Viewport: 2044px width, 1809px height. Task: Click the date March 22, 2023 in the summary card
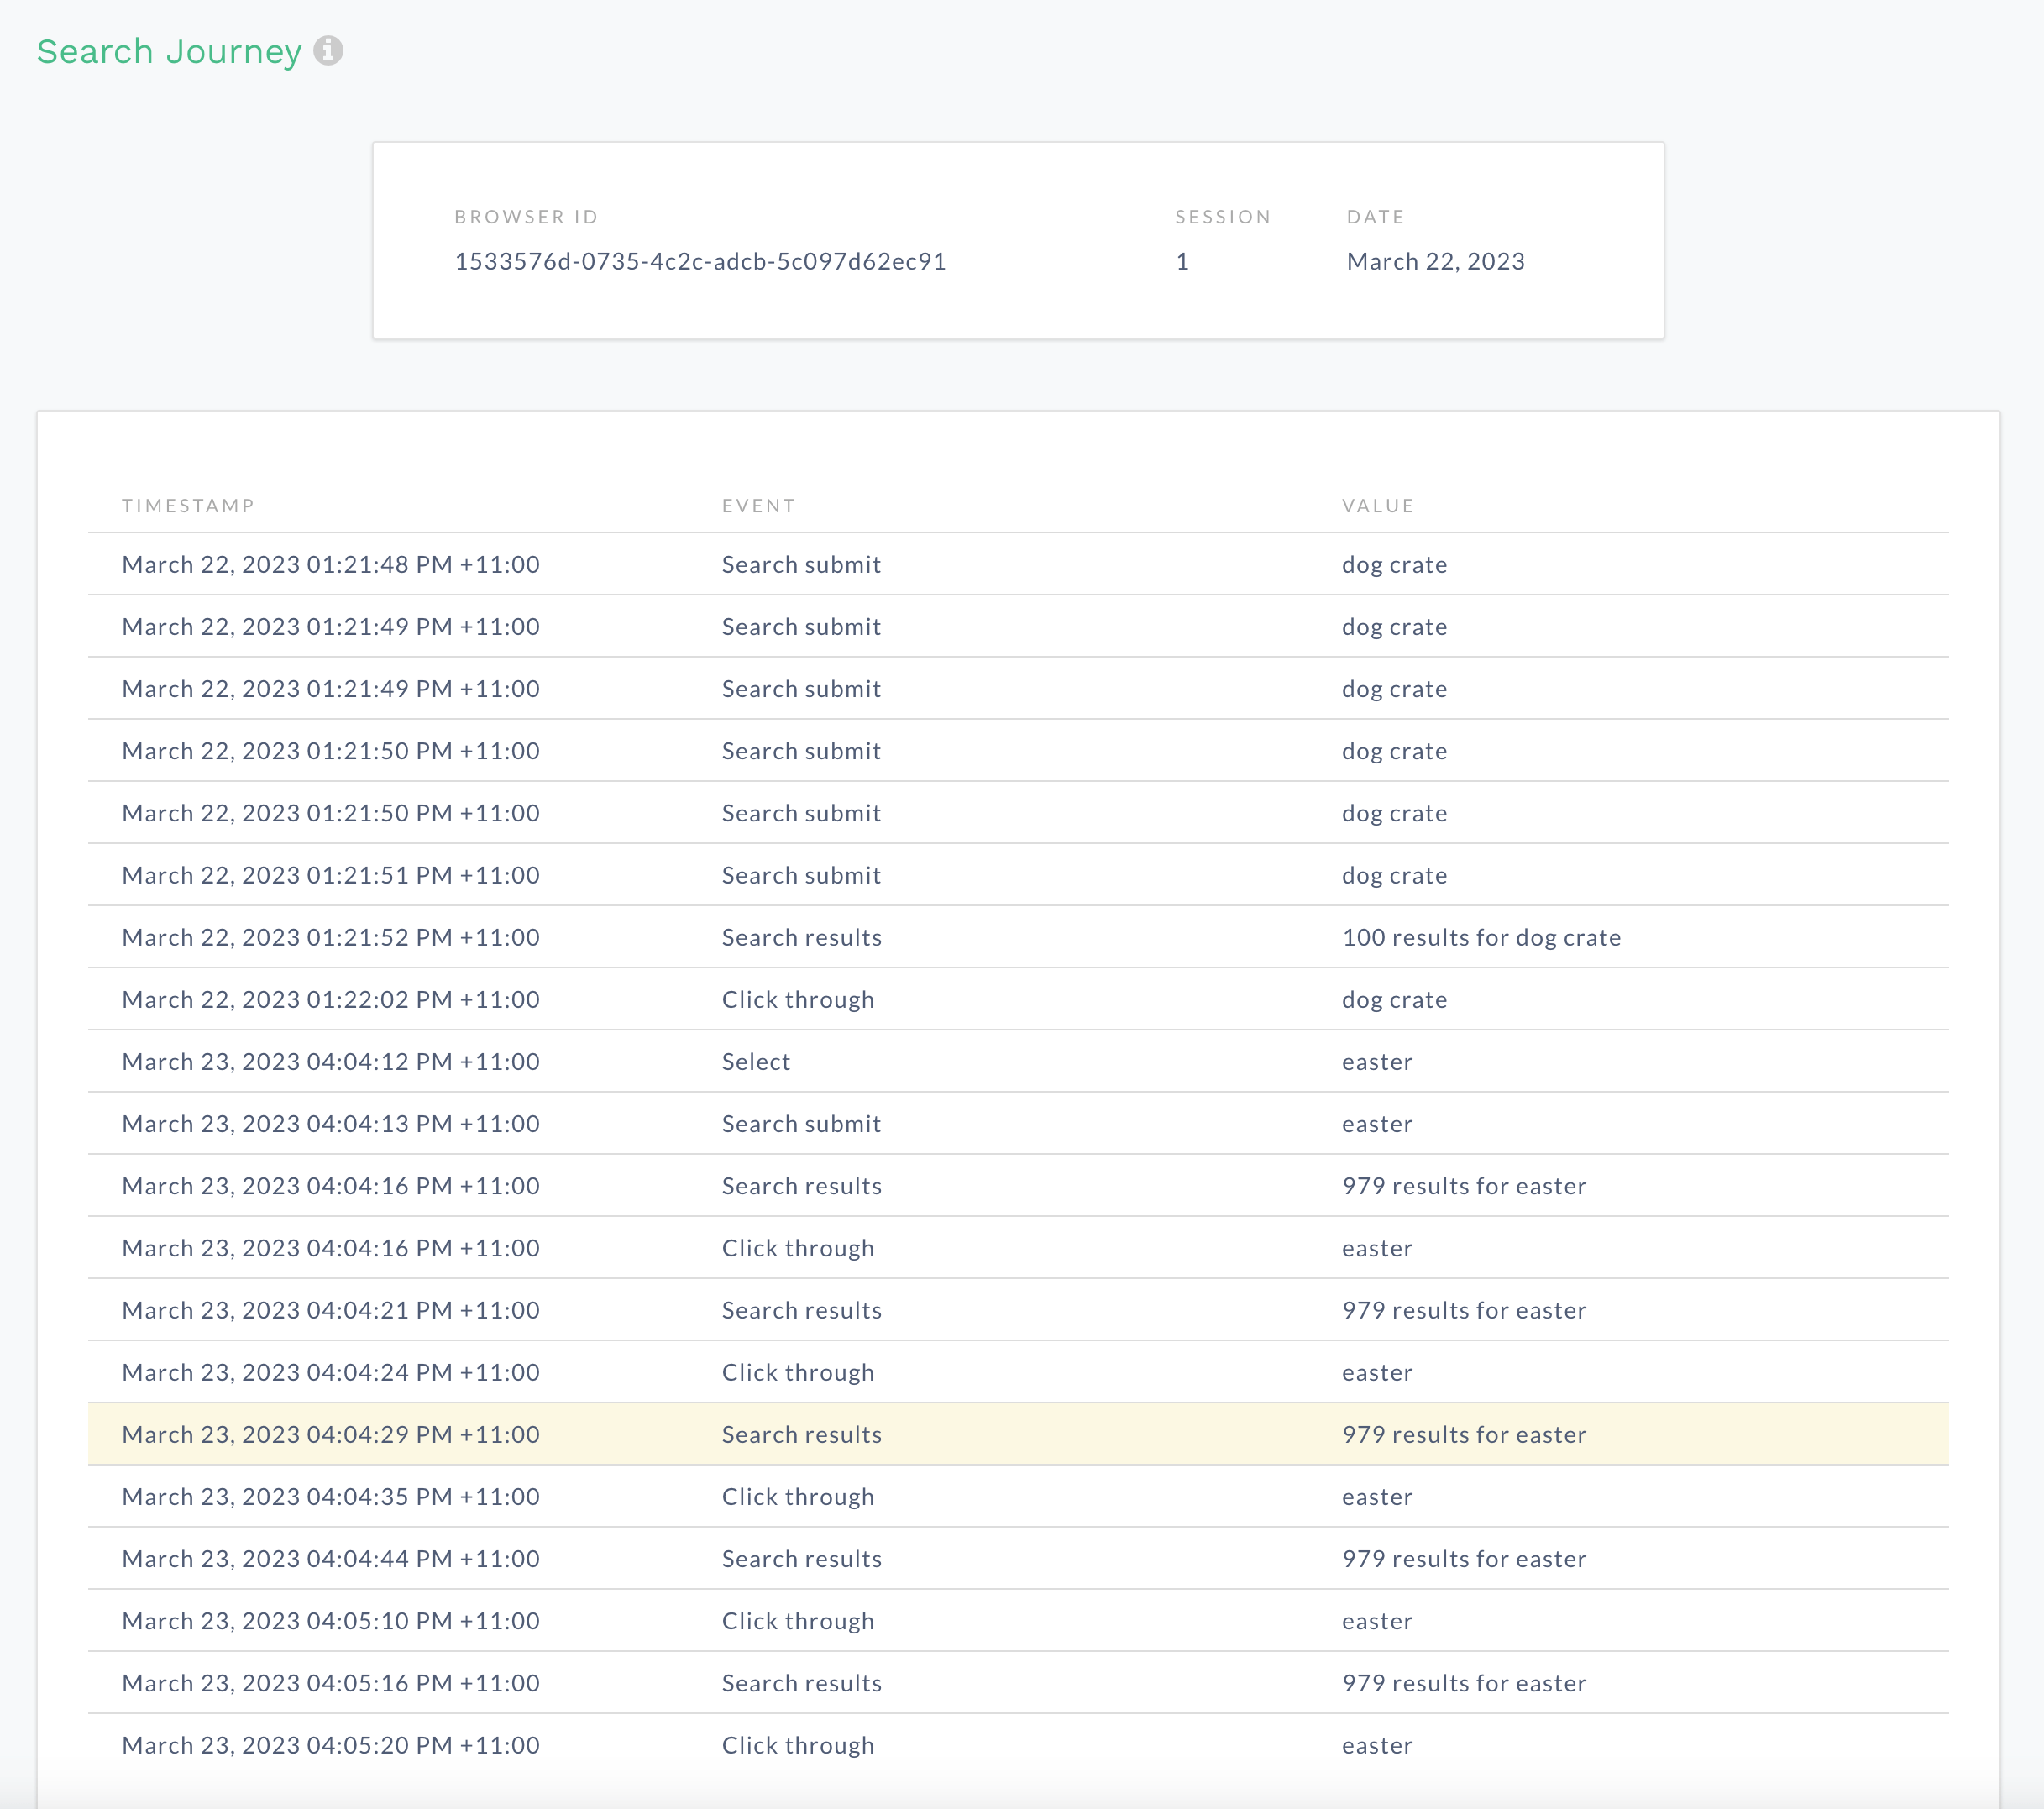(1435, 261)
